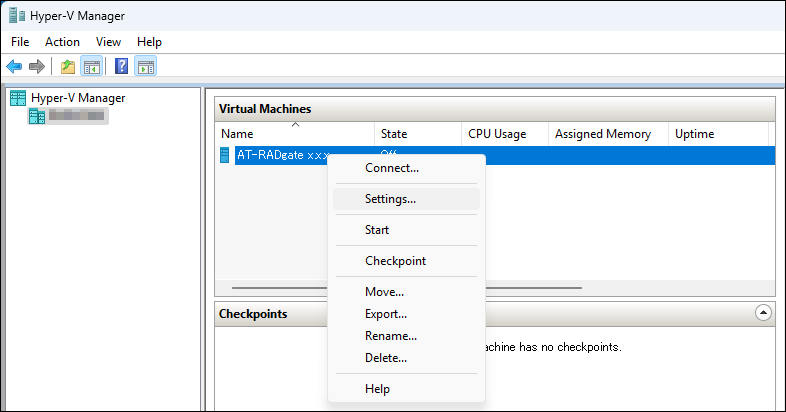Viewport: 786px width, 412px height.
Task: Toggle the Show/Hide Action Pane icon
Action: tap(146, 67)
